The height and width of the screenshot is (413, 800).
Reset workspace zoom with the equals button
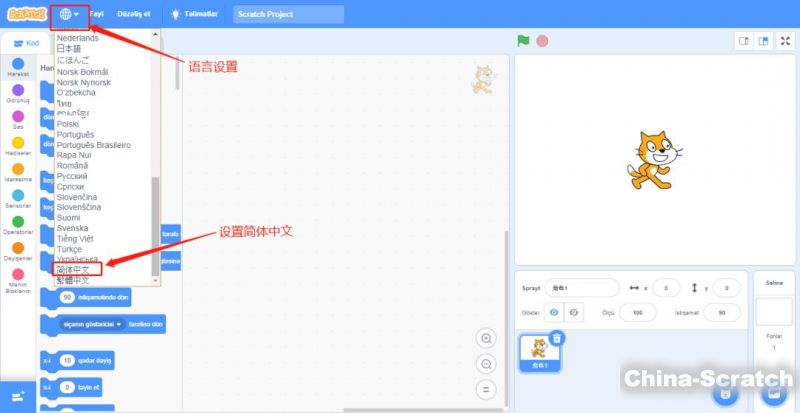coord(486,389)
